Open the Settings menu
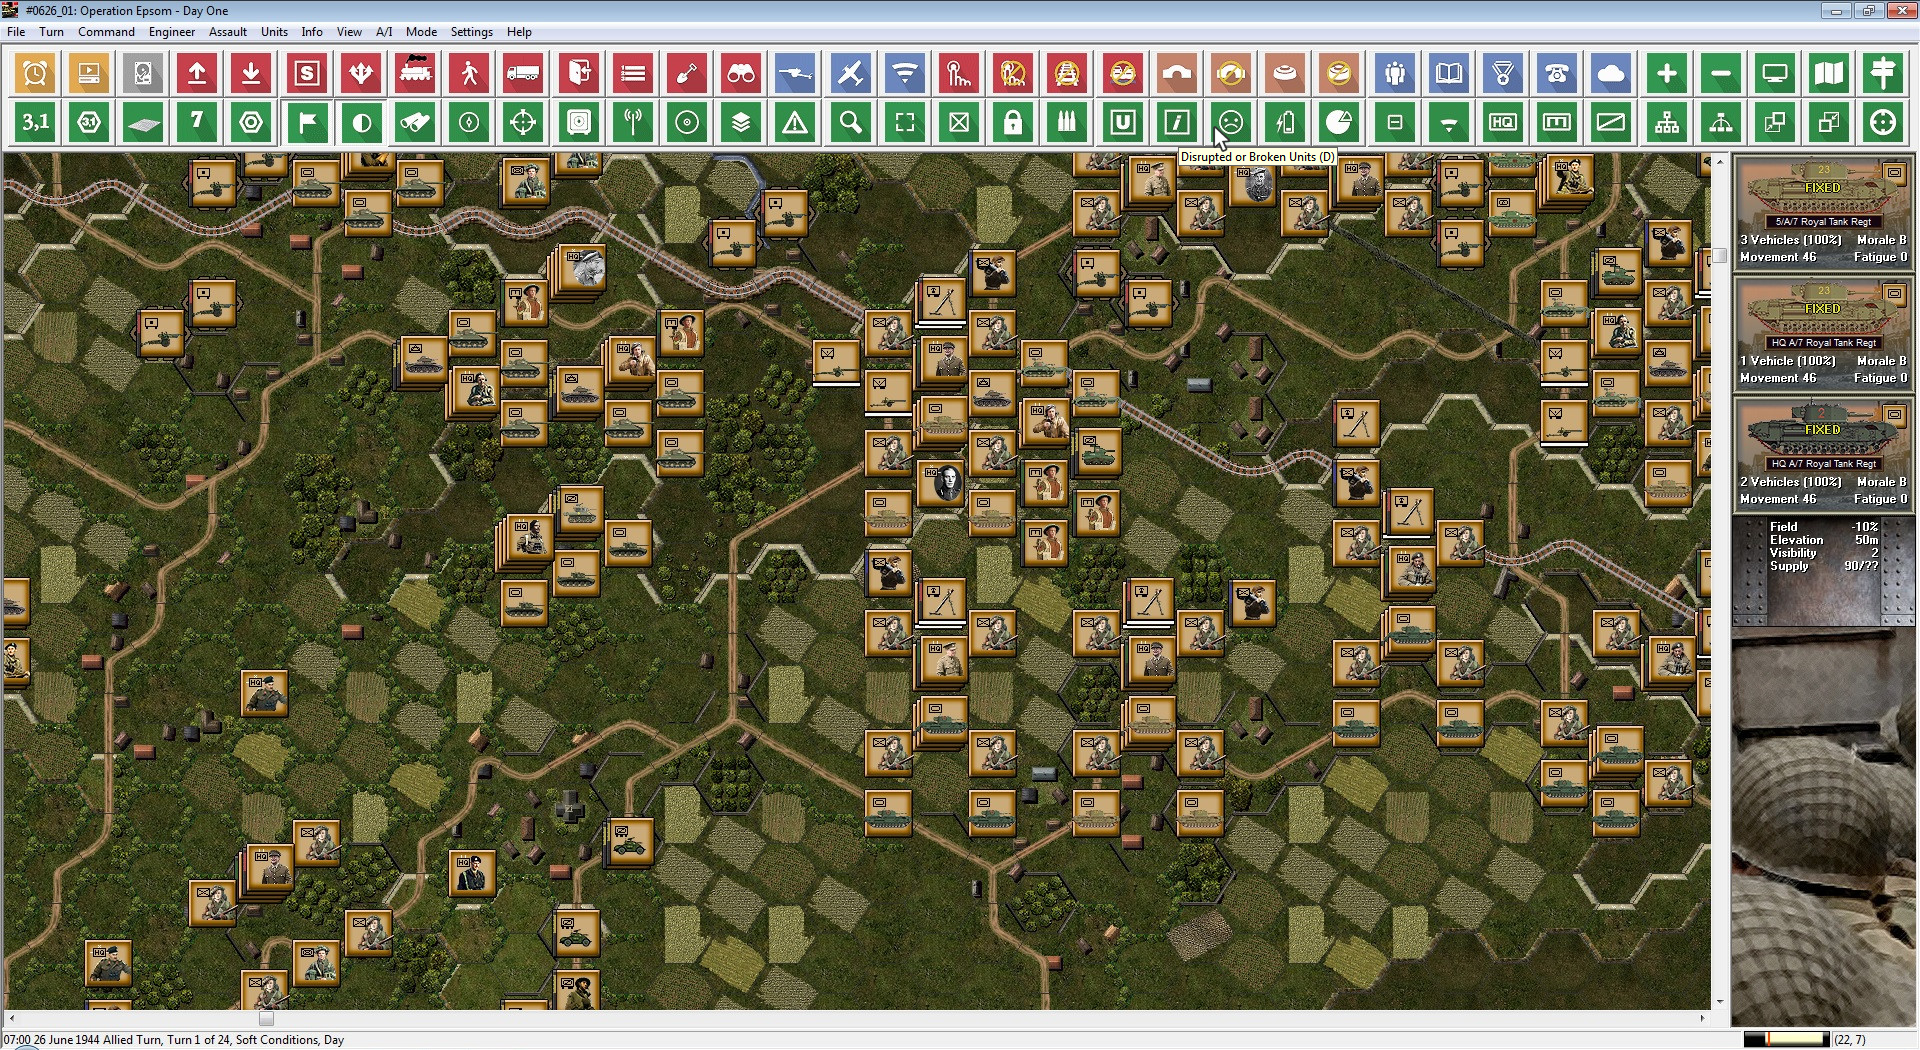 (x=471, y=32)
